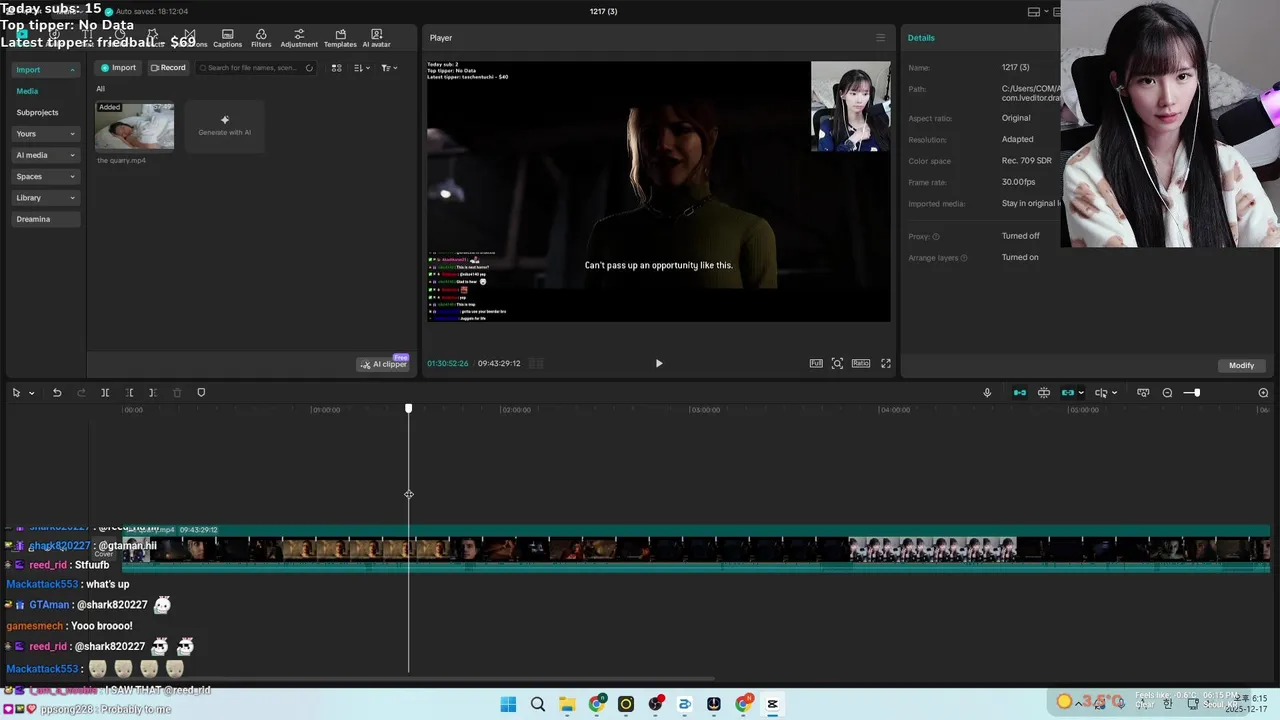The width and height of the screenshot is (1280, 720).
Task: Focus the file name search field
Action: pyautogui.click(x=255, y=68)
